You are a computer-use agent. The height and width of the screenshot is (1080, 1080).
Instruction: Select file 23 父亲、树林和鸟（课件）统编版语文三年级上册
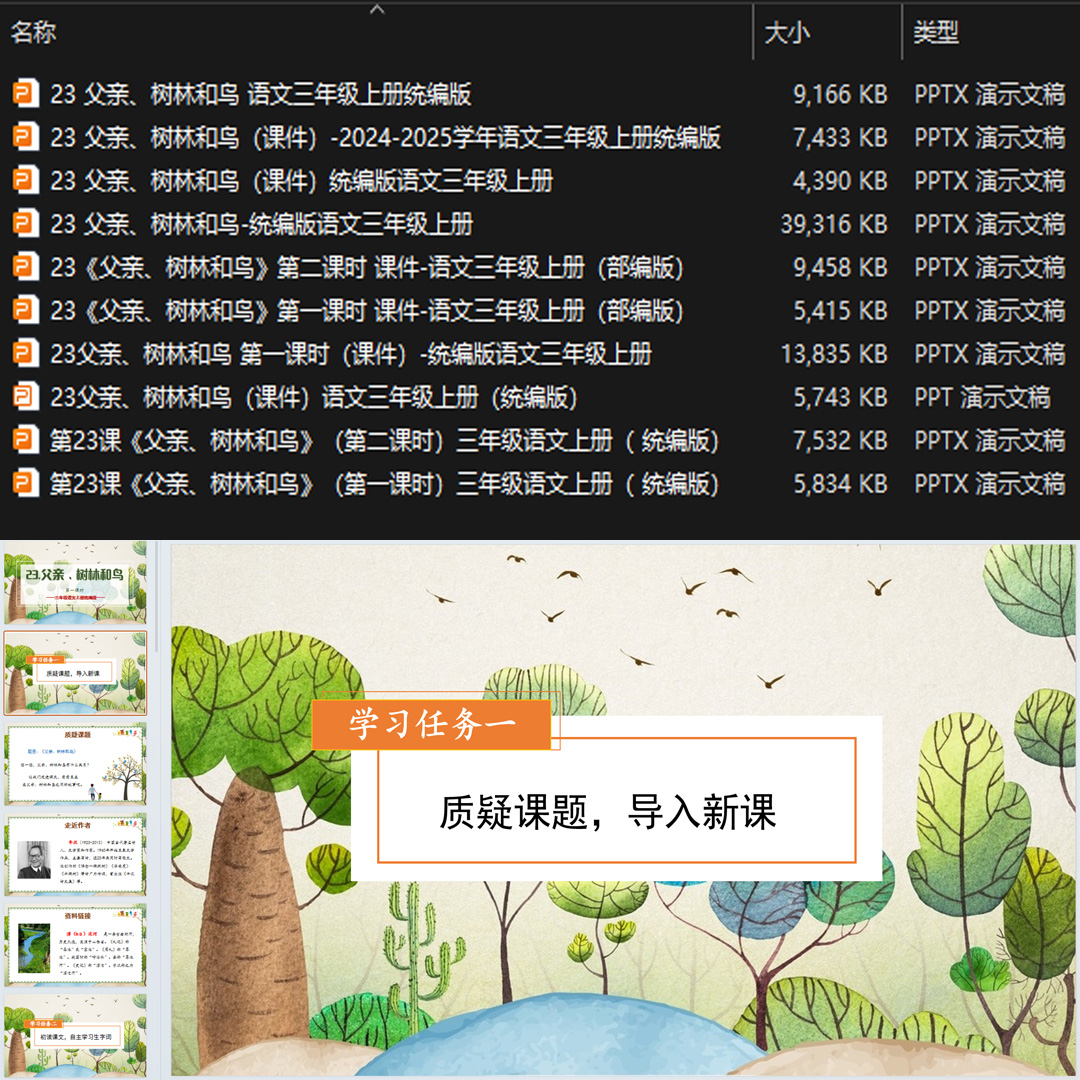(x=301, y=180)
